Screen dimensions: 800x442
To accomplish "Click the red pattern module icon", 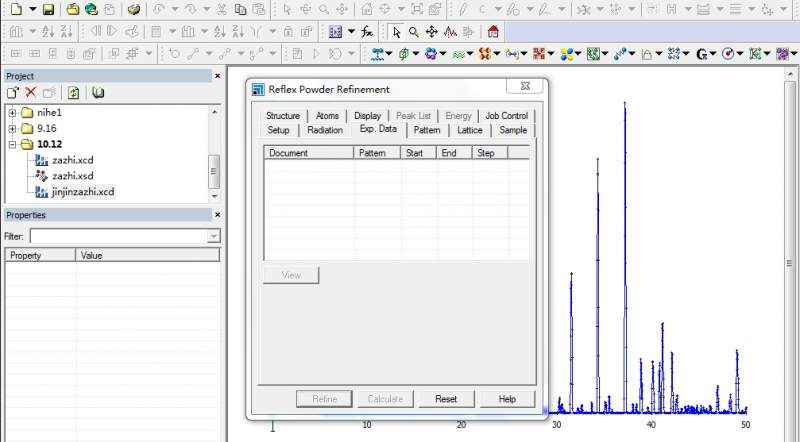I will click(539, 54).
